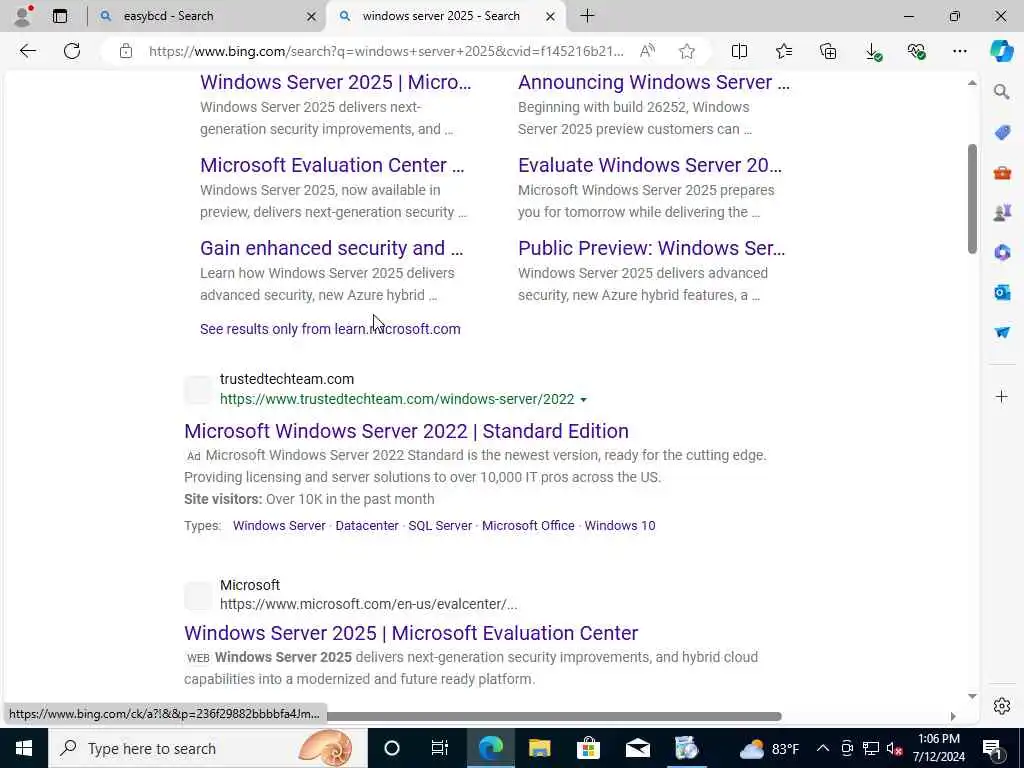This screenshot has width=1024, height=768.
Task: Open Microsoft Evaluation Center link
Action: pyautogui.click(x=332, y=165)
